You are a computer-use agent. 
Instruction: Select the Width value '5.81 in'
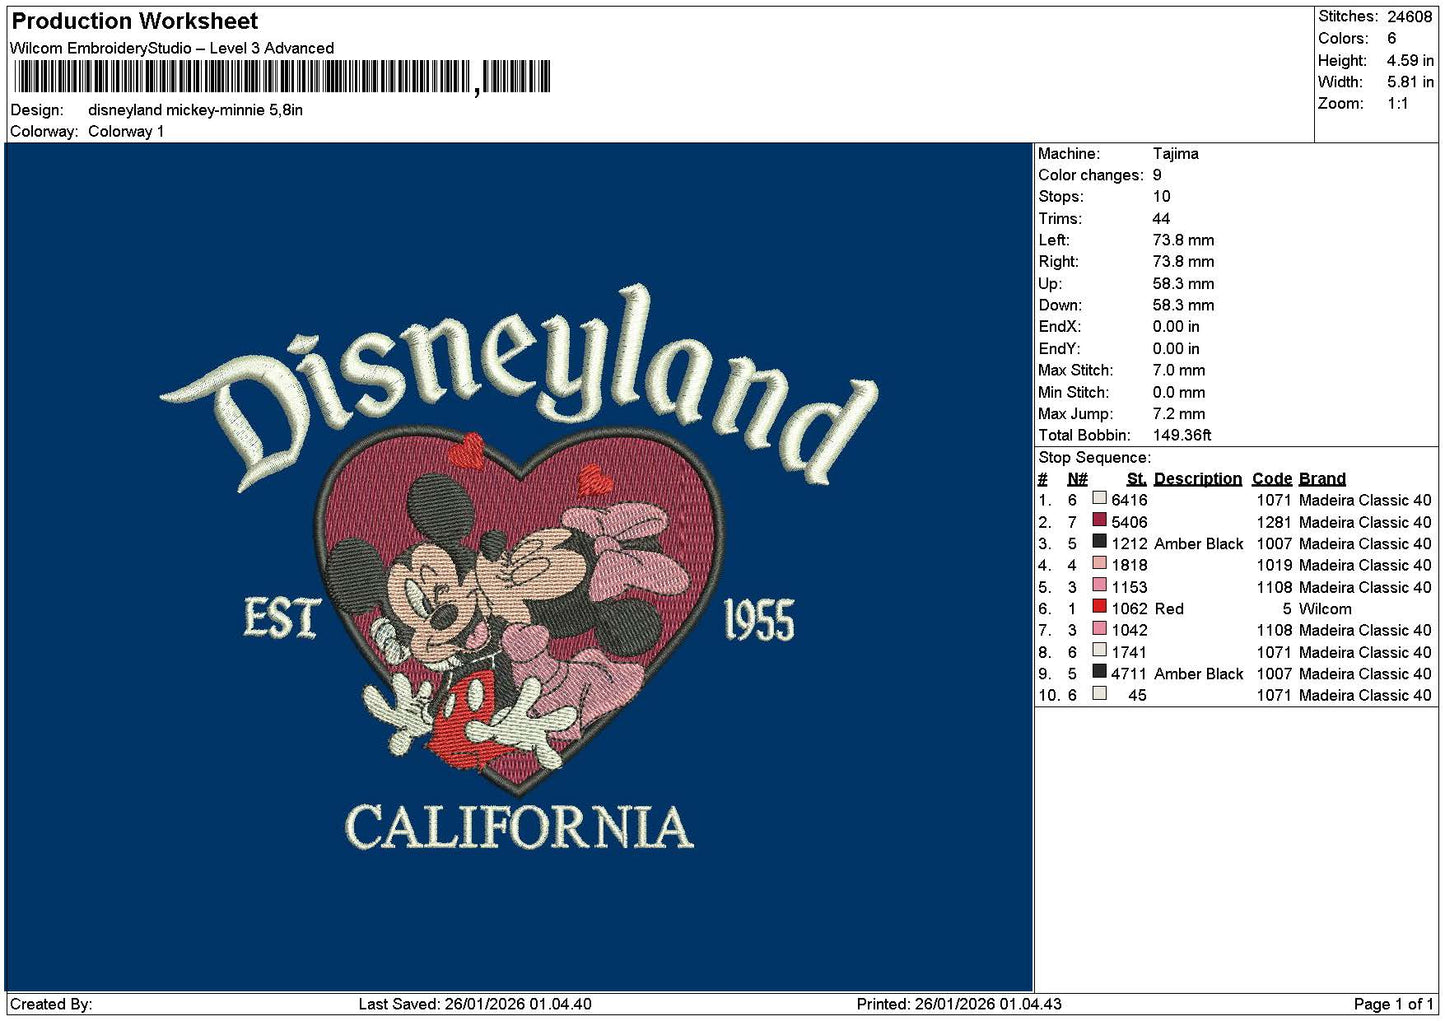click(1410, 82)
